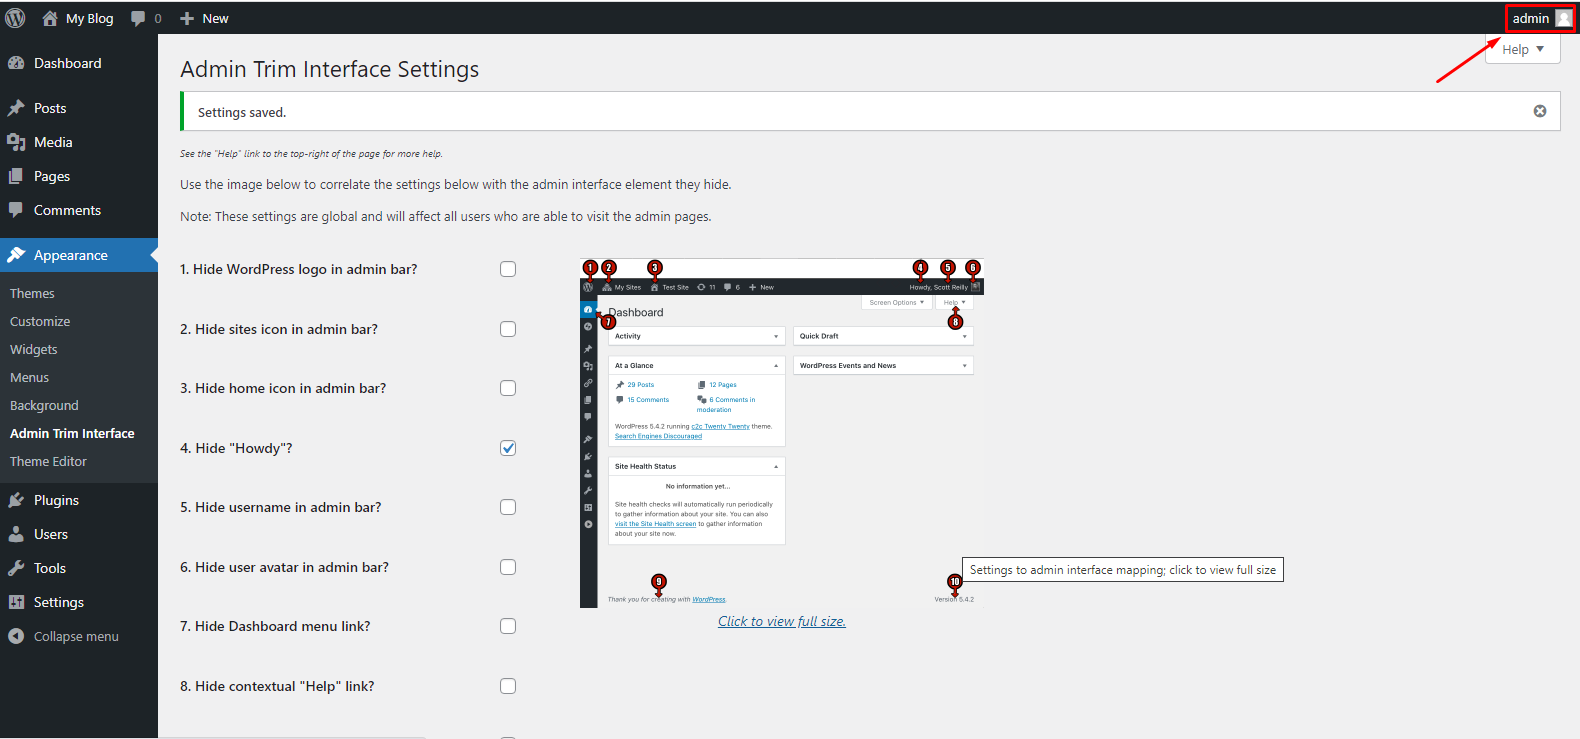Toggle Hide WordPress logo in admin bar
This screenshot has width=1580, height=739.
pos(508,269)
